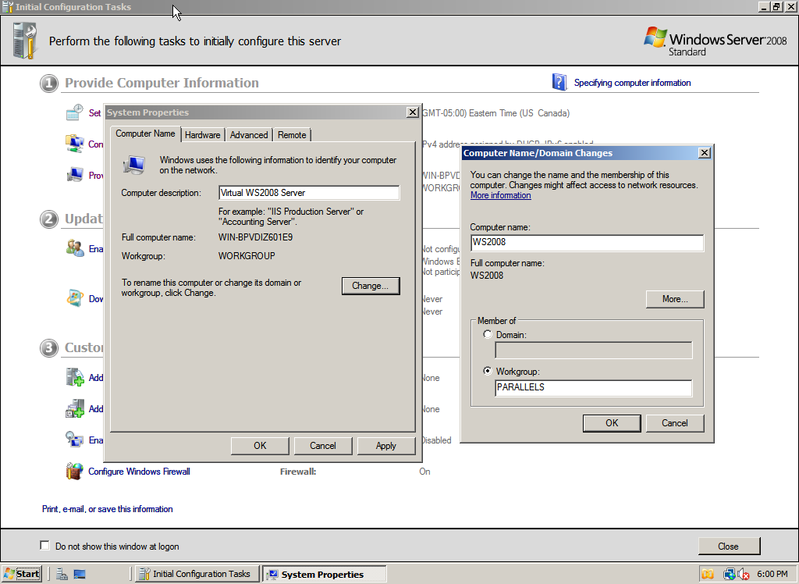
Task: Click the Workgroup name input field
Action: pos(593,387)
